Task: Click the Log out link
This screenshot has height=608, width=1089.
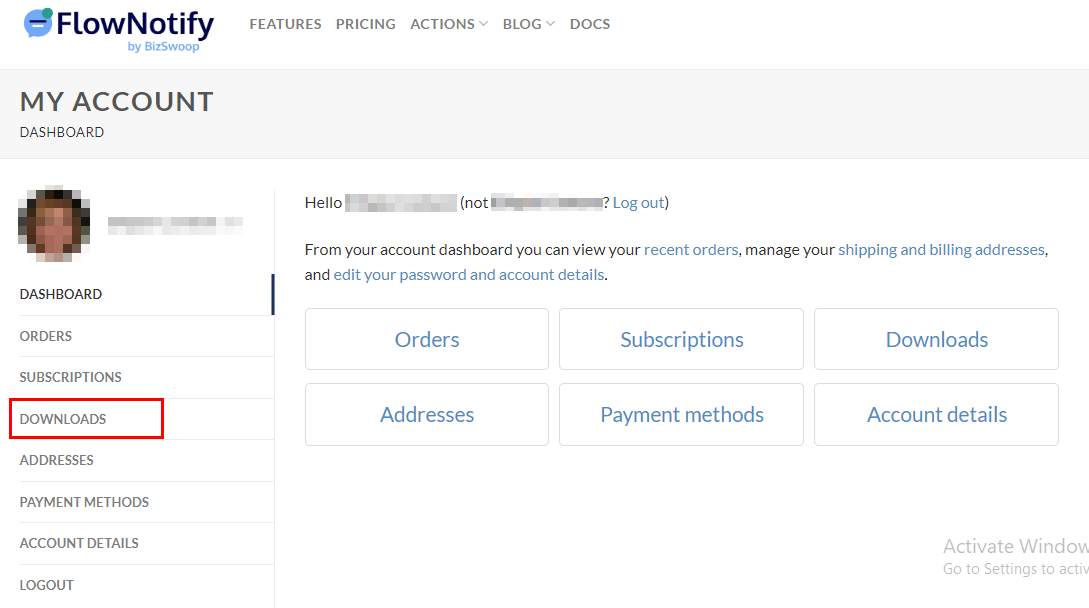Action: pos(638,202)
